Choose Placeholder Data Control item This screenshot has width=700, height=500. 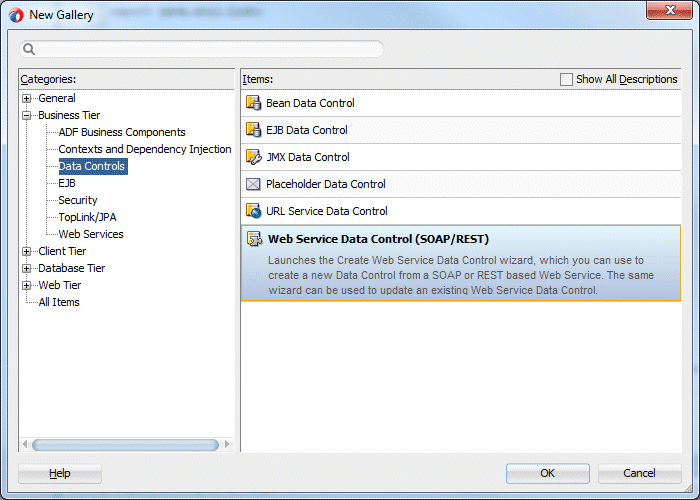click(461, 184)
